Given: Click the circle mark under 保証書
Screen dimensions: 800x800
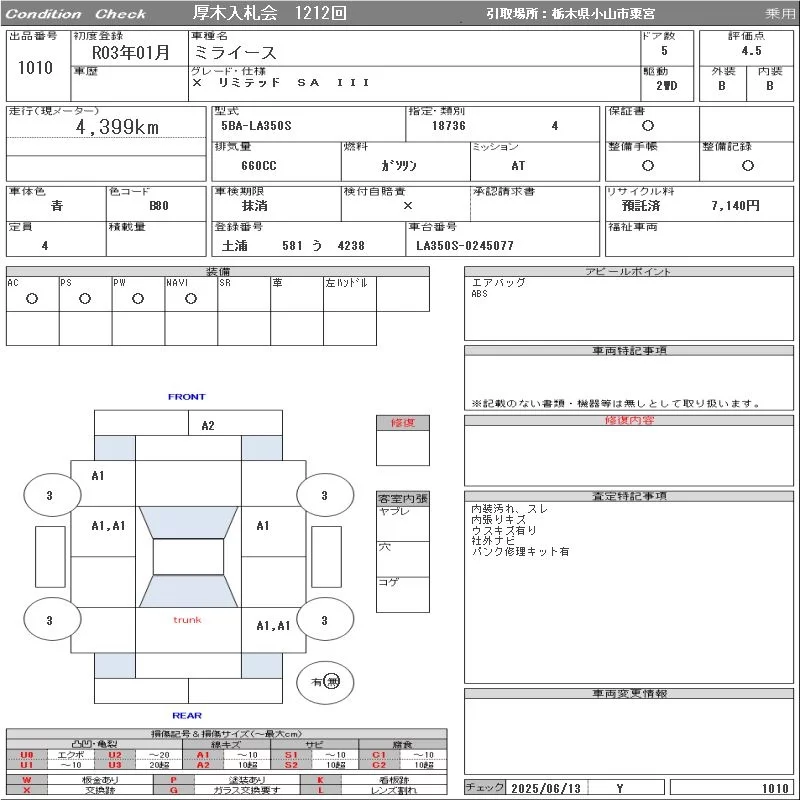Looking at the screenshot, I should 647,126.
